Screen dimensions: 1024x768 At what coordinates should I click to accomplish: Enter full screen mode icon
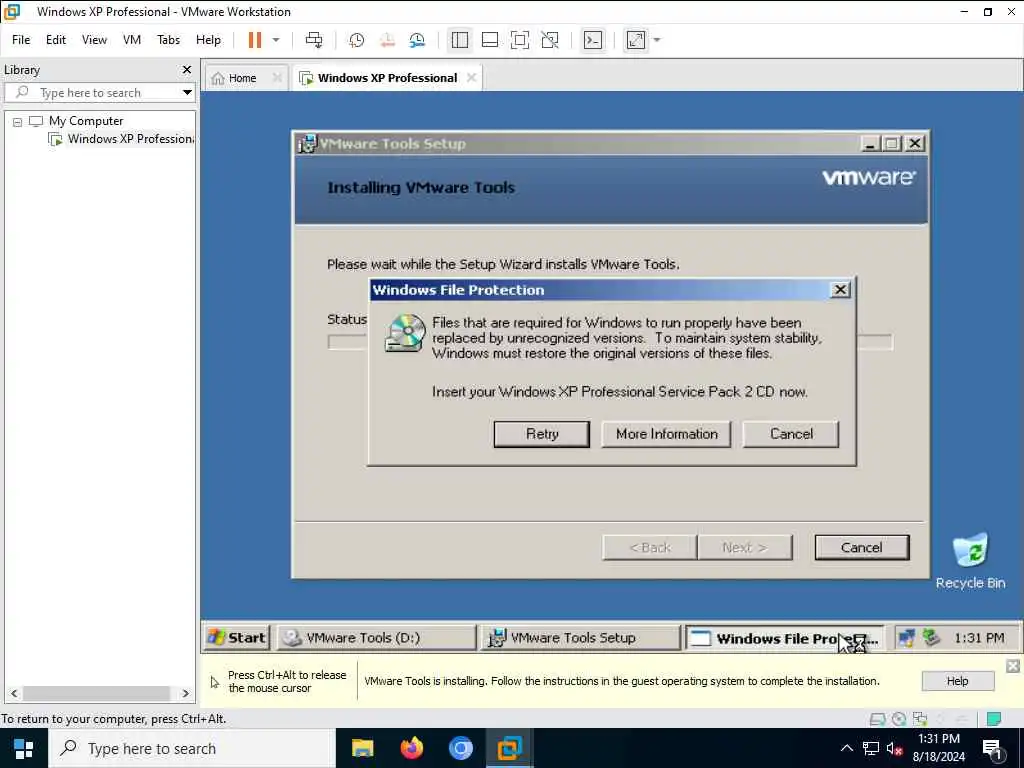[520, 40]
